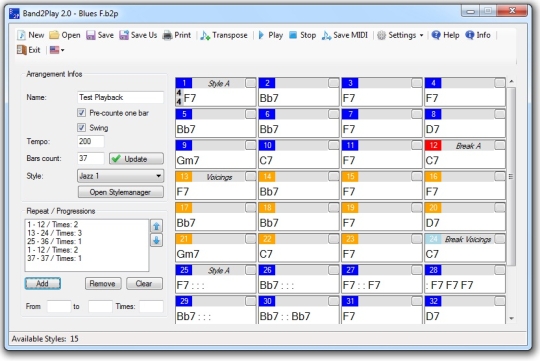Click the C7 chord in bar 10
Screen dimensions: 540x361
(x=266, y=160)
